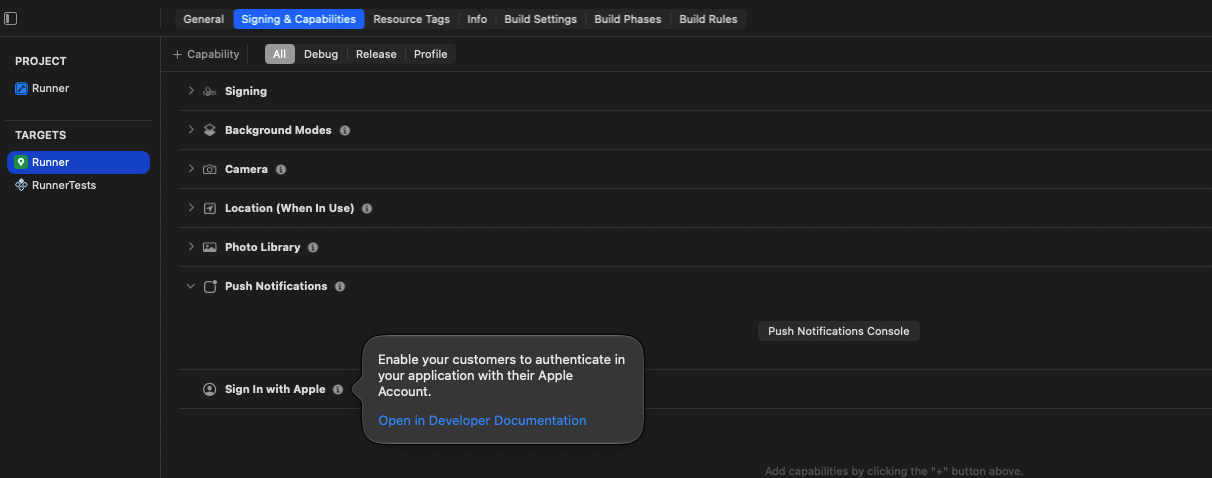Image resolution: width=1212 pixels, height=478 pixels.
Task: Click the Signing section icon
Action: [210, 91]
